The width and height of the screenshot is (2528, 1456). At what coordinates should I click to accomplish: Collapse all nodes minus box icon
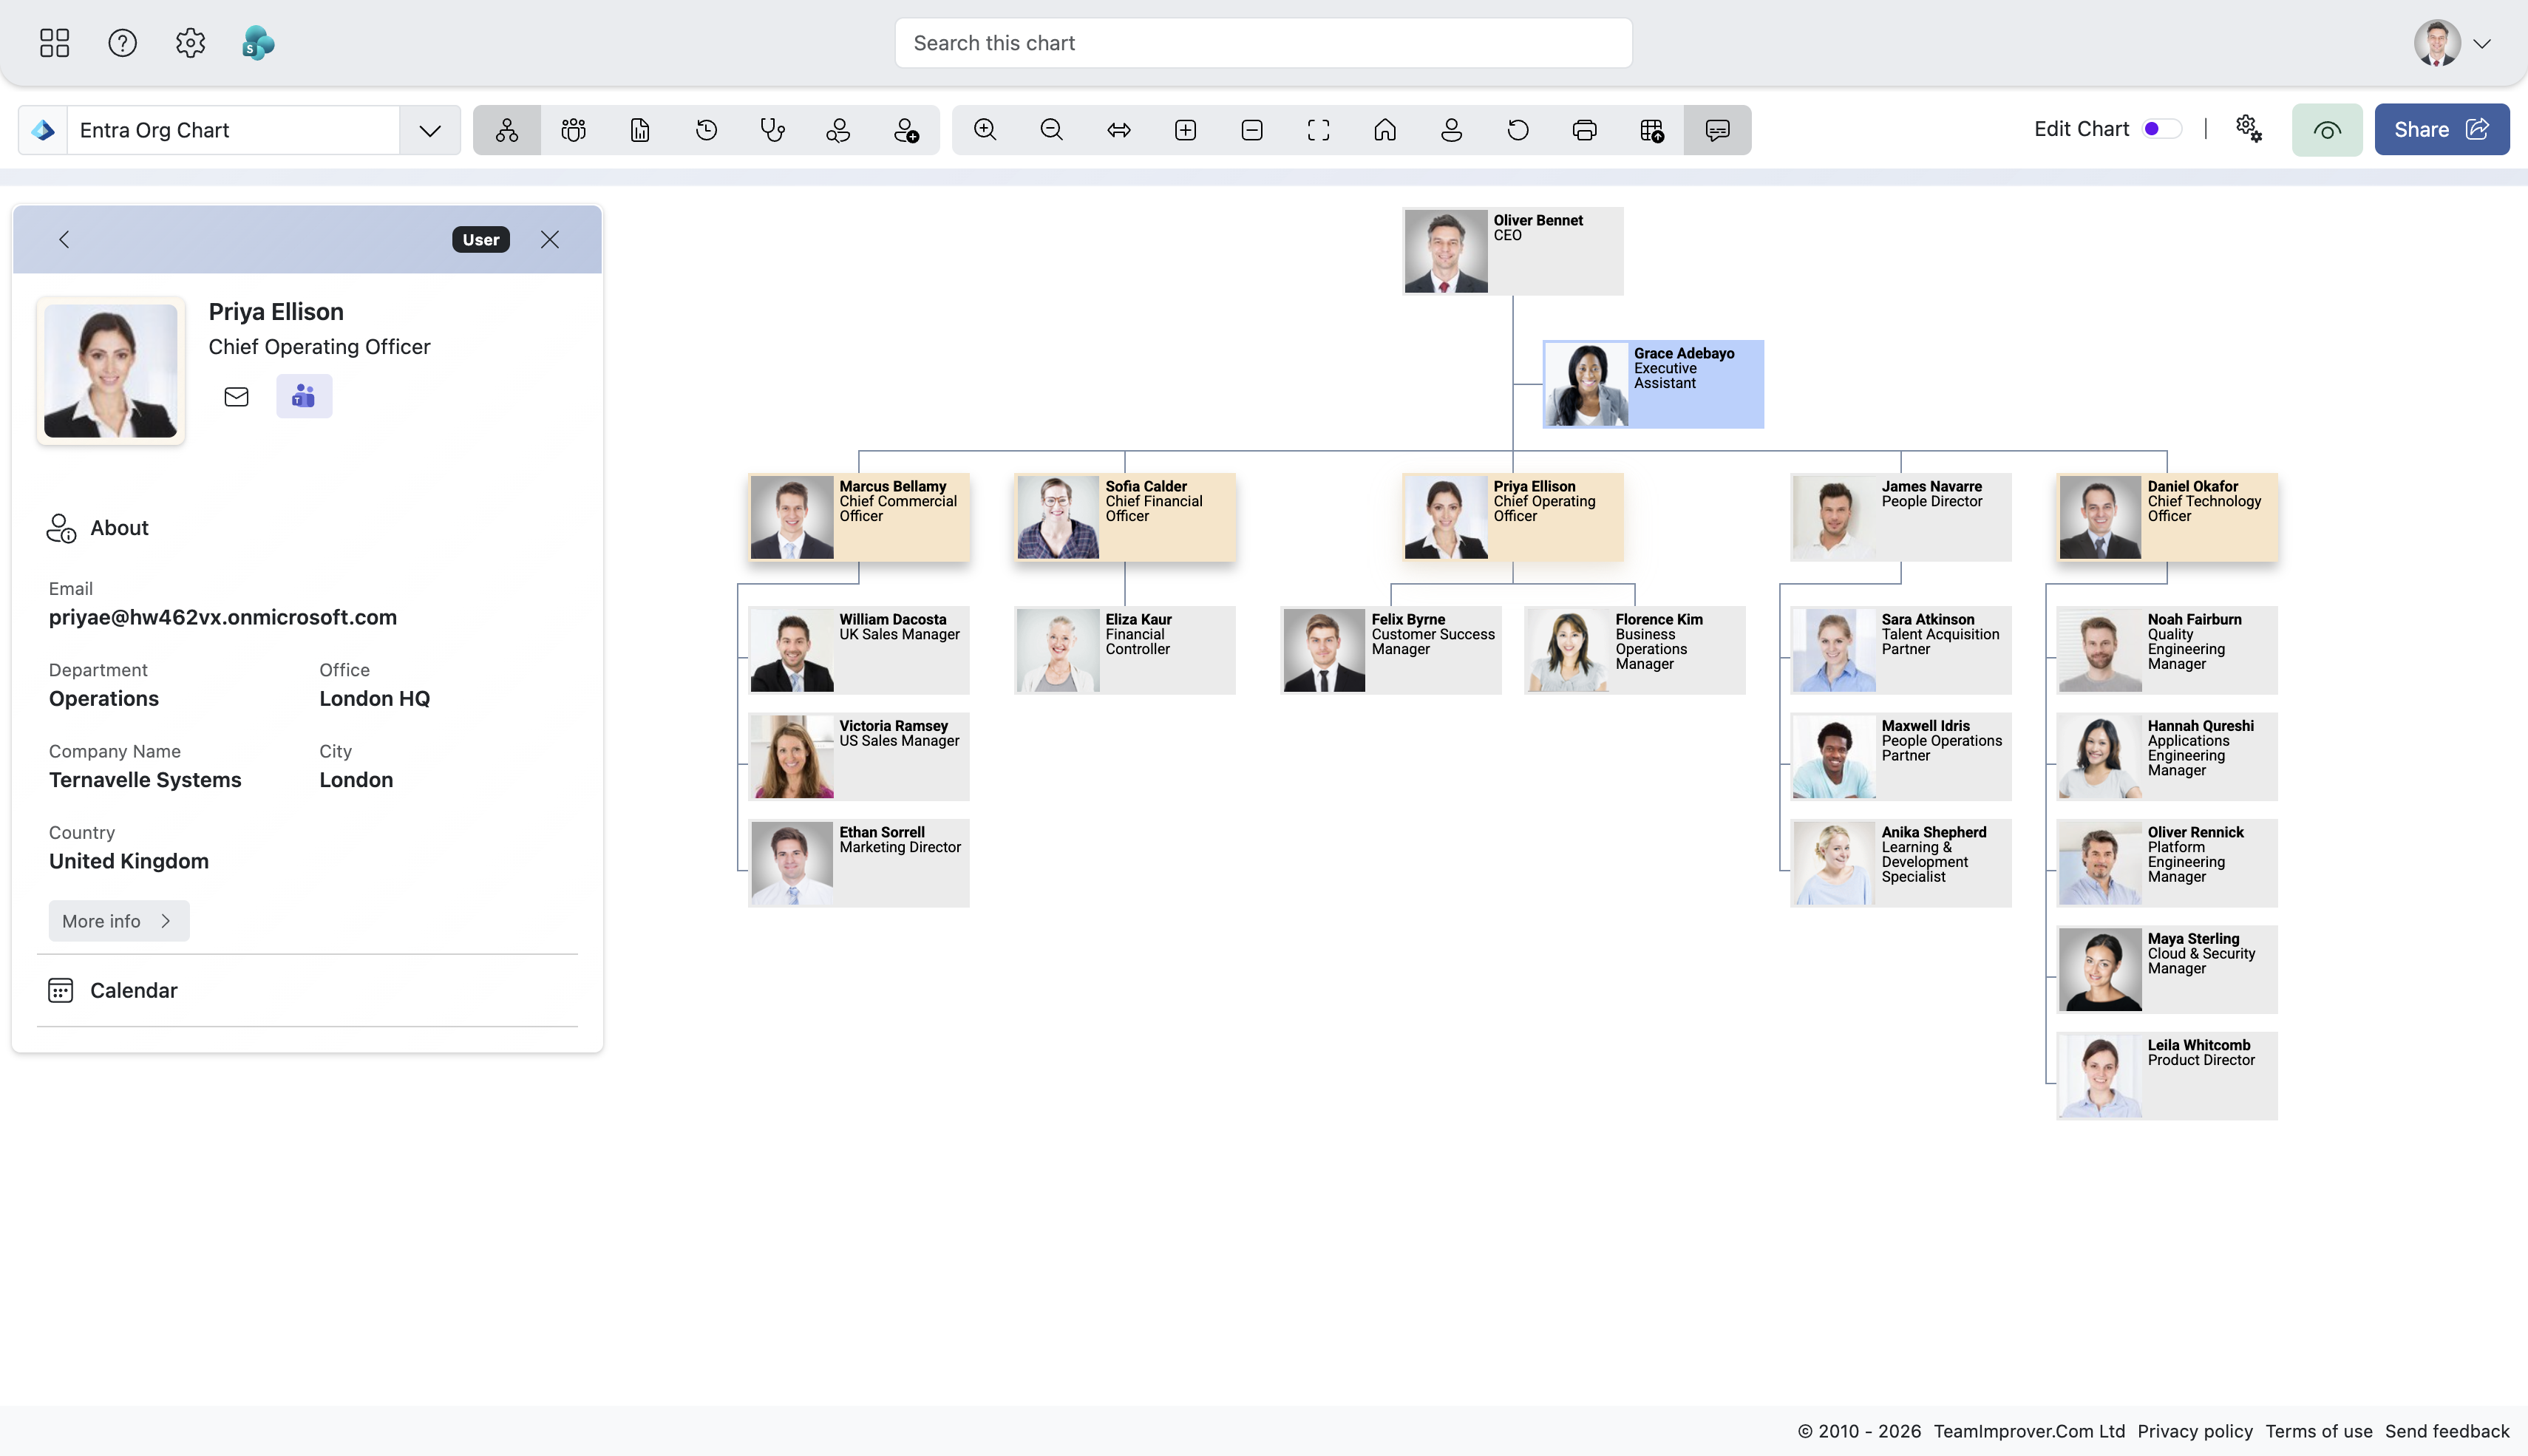1252,130
